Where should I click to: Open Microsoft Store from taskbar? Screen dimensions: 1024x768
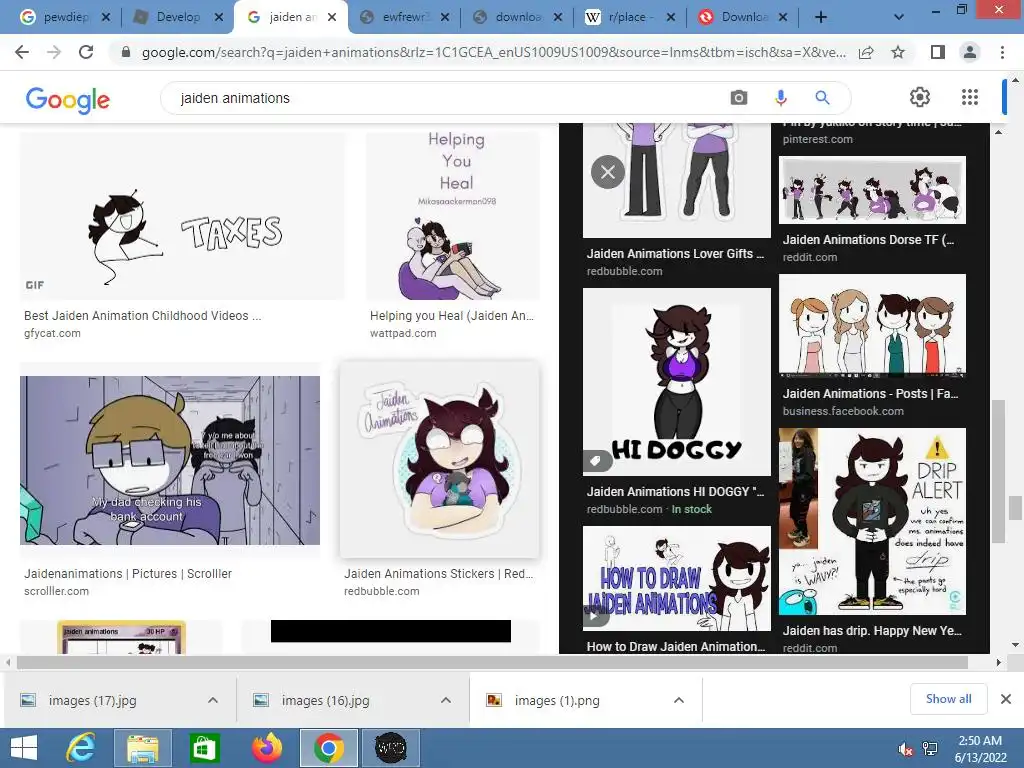pos(204,748)
